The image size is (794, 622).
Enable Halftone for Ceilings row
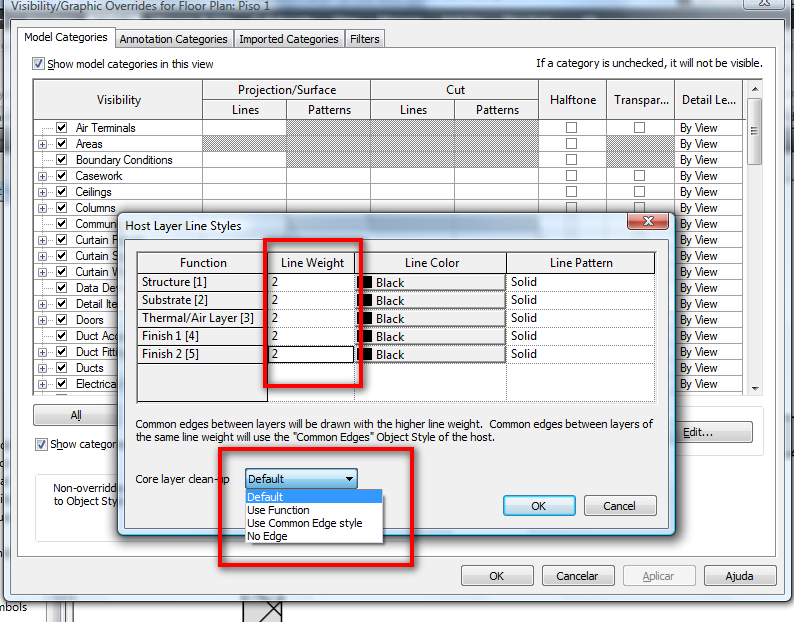coord(572,192)
